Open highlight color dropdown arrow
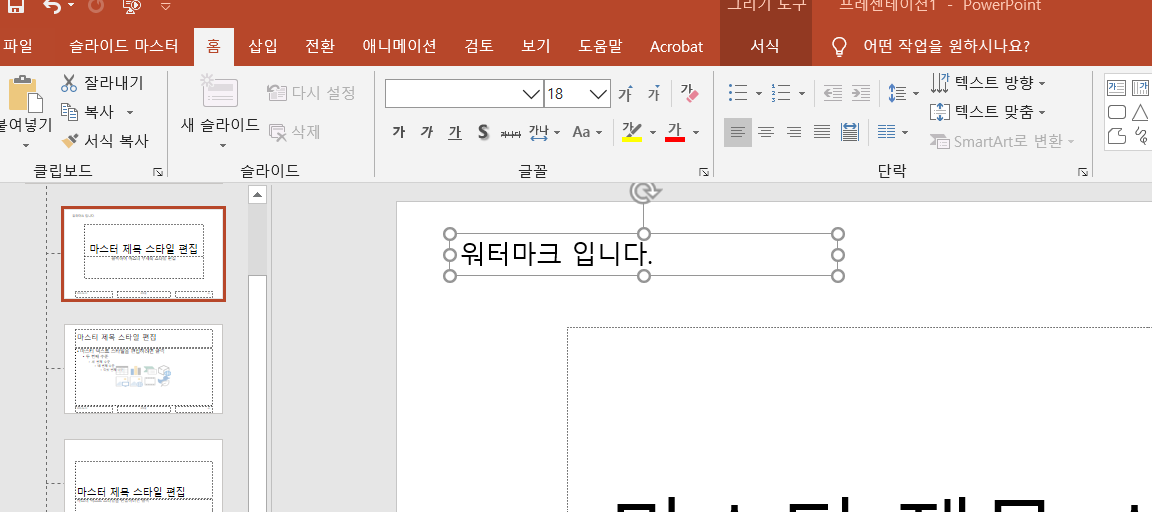1152x512 pixels. coord(652,133)
